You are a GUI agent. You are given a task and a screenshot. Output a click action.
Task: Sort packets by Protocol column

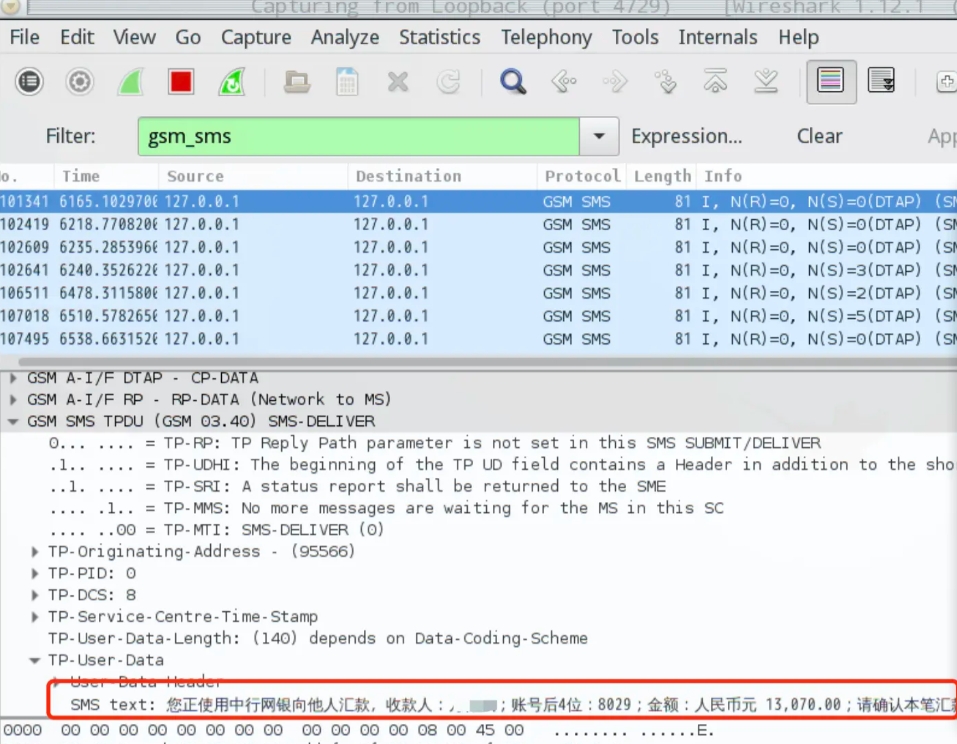(582, 176)
